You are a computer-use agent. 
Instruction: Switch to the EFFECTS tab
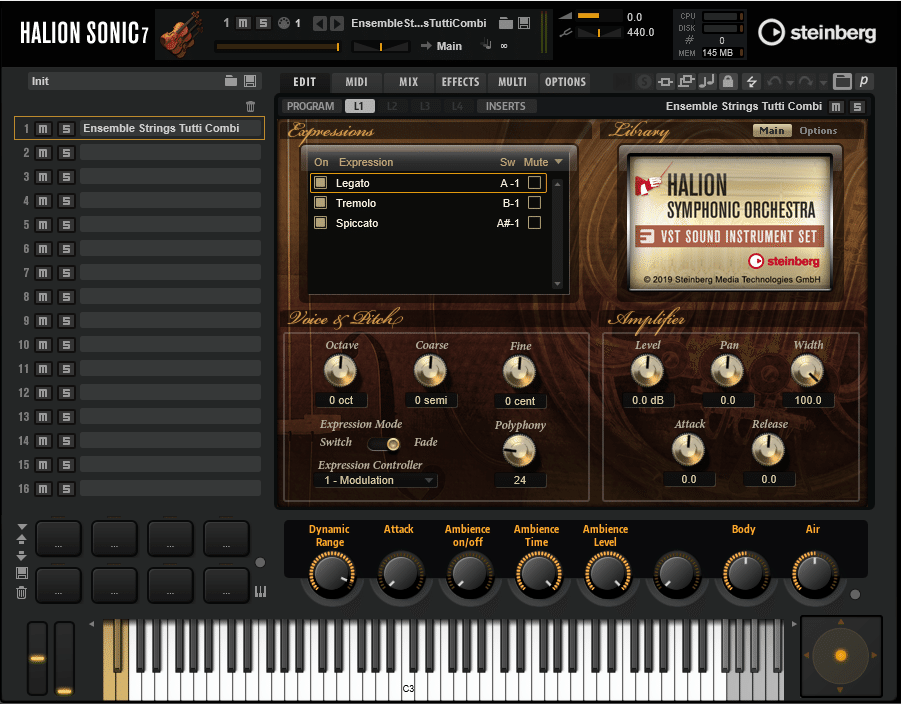(x=460, y=82)
